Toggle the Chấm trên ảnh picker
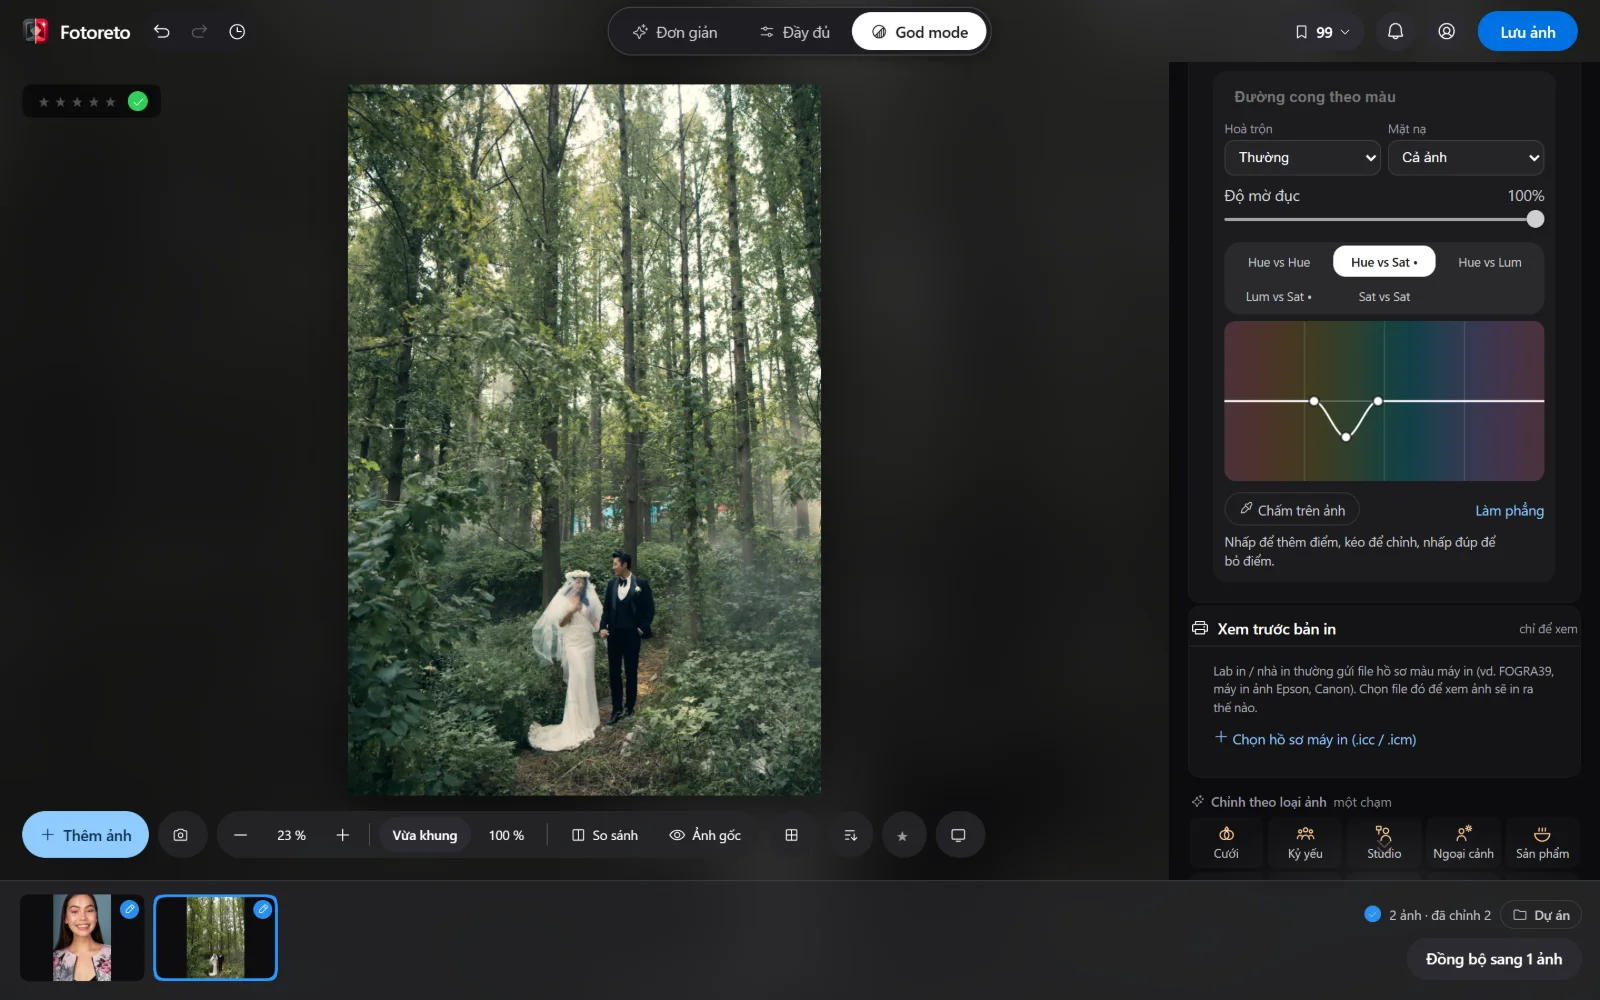Viewport: 1600px width, 1000px height. click(1292, 510)
